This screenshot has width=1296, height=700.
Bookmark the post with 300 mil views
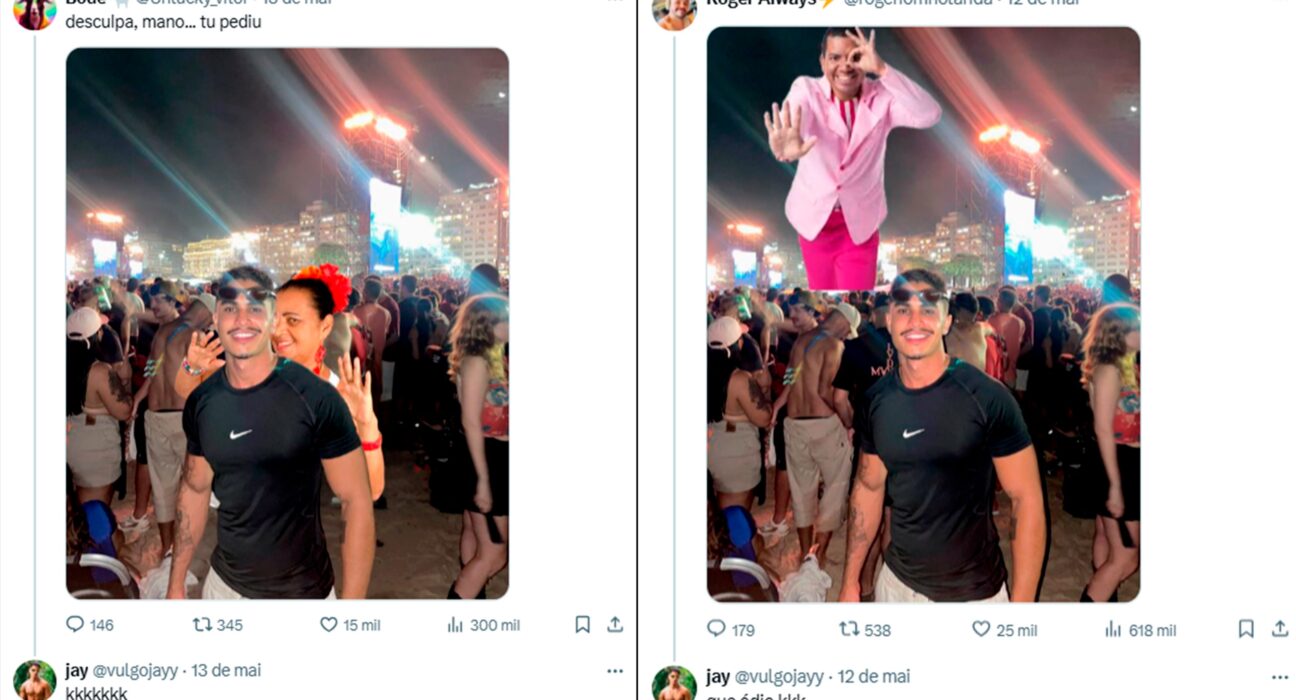click(x=582, y=625)
